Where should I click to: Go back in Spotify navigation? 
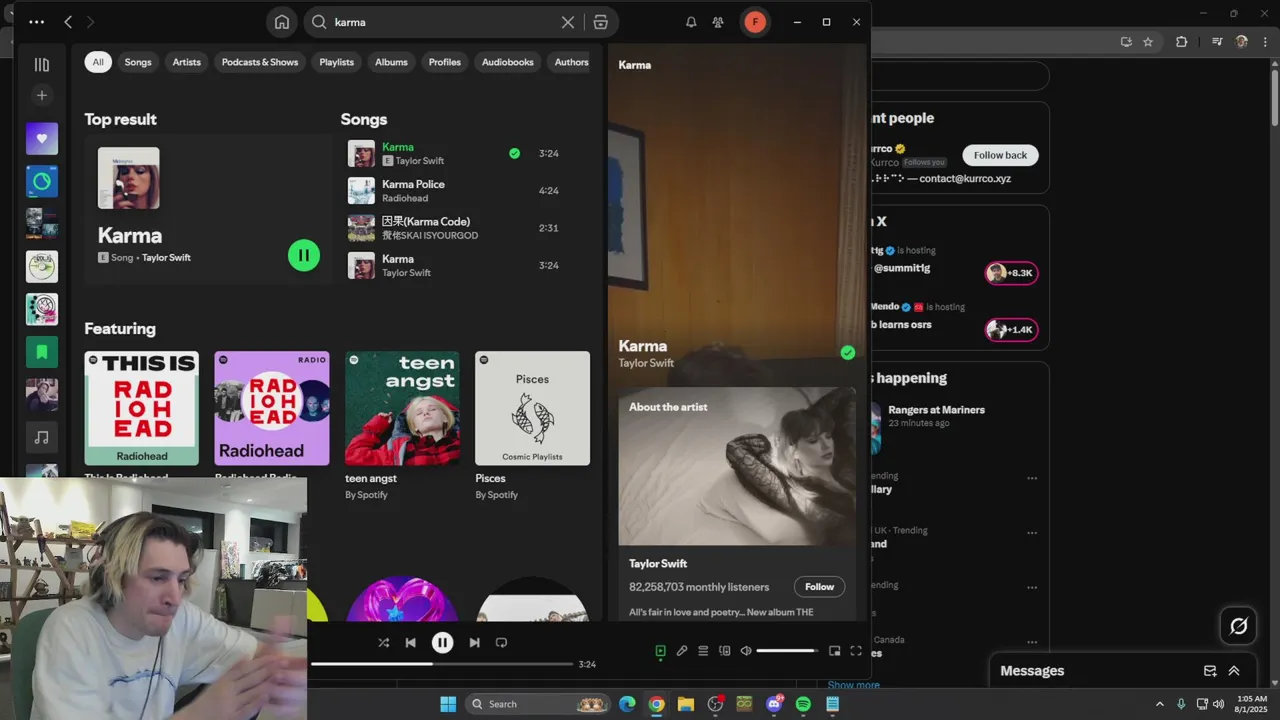68,22
